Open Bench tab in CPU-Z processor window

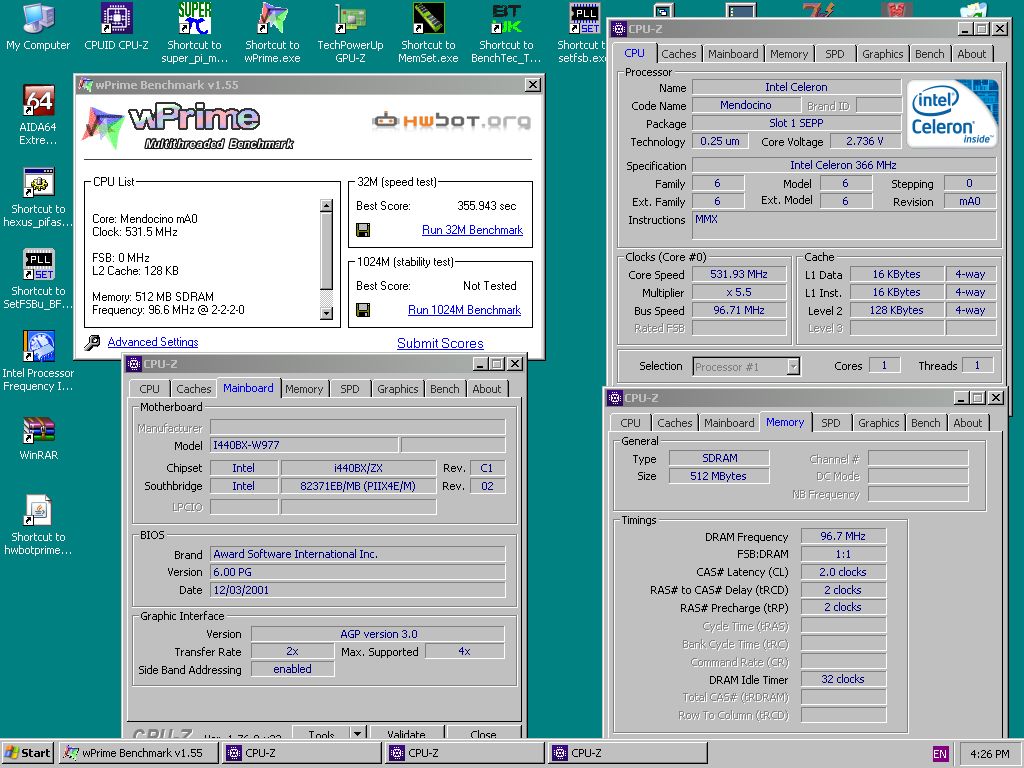click(x=929, y=54)
